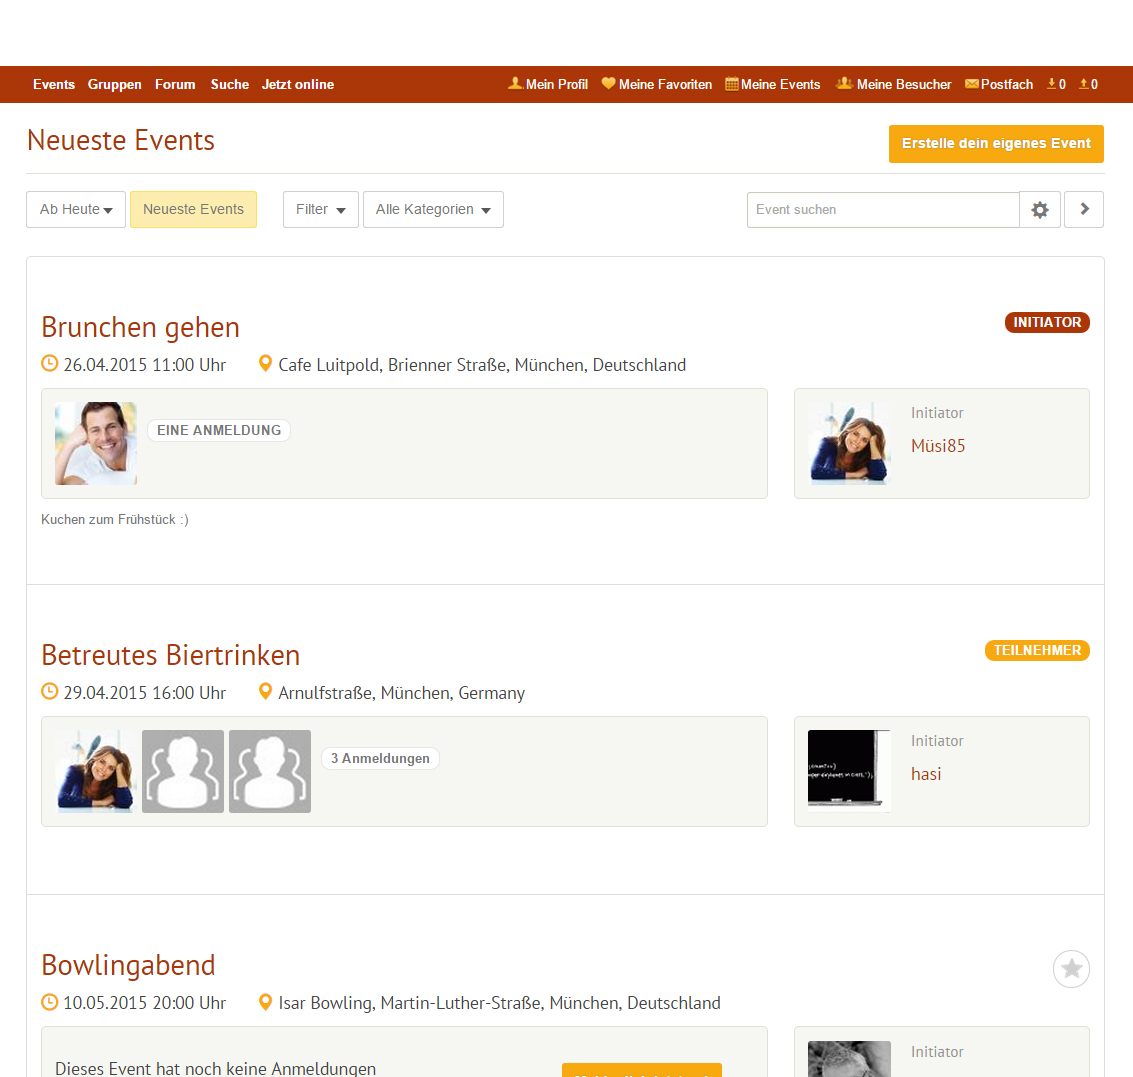
Task: Toggle the Neueste Events sort button
Action: coord(193,210)
